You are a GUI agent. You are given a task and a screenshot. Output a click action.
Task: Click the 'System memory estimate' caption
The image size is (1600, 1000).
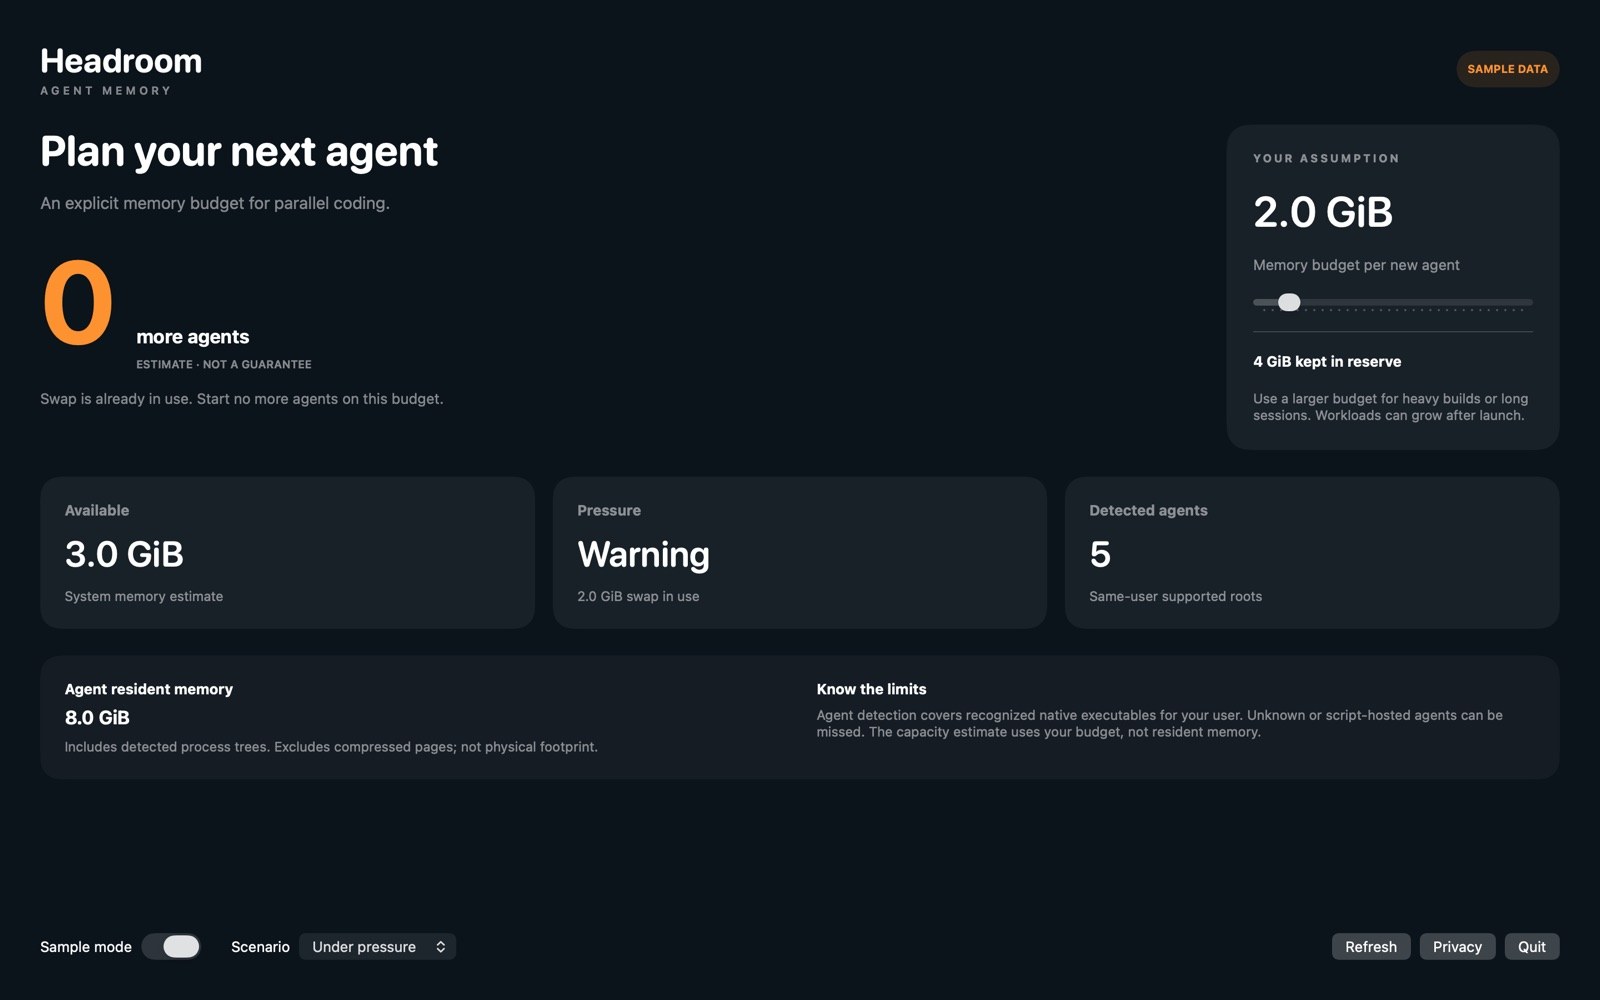144,596
